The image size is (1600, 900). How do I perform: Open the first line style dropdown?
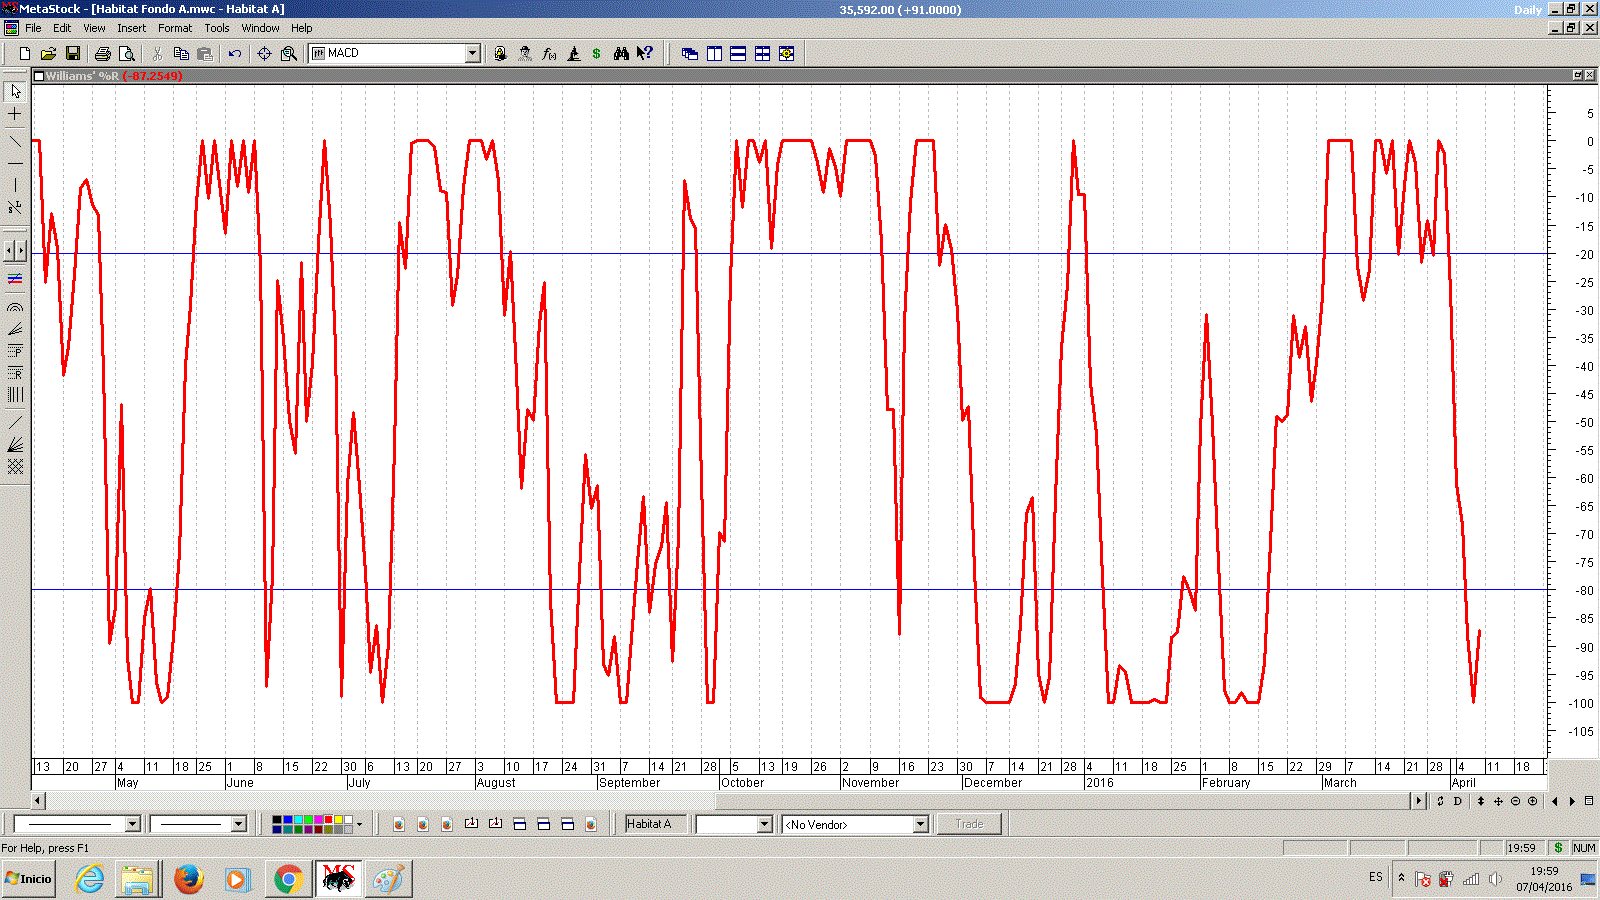[x=132, y=824]
